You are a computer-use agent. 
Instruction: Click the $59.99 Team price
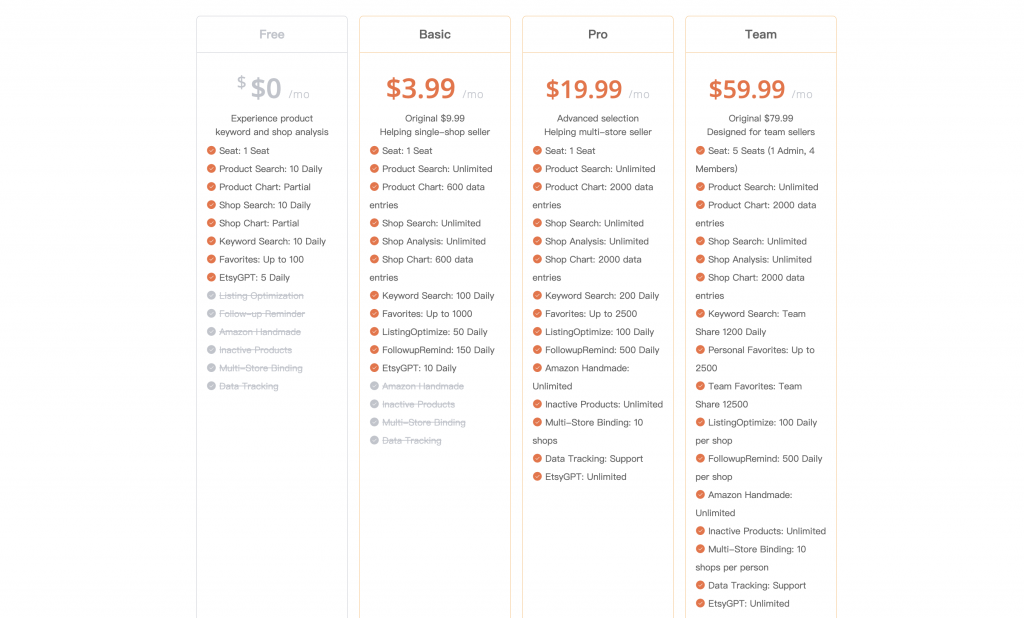pyautogui.click(x=747, y=89)
